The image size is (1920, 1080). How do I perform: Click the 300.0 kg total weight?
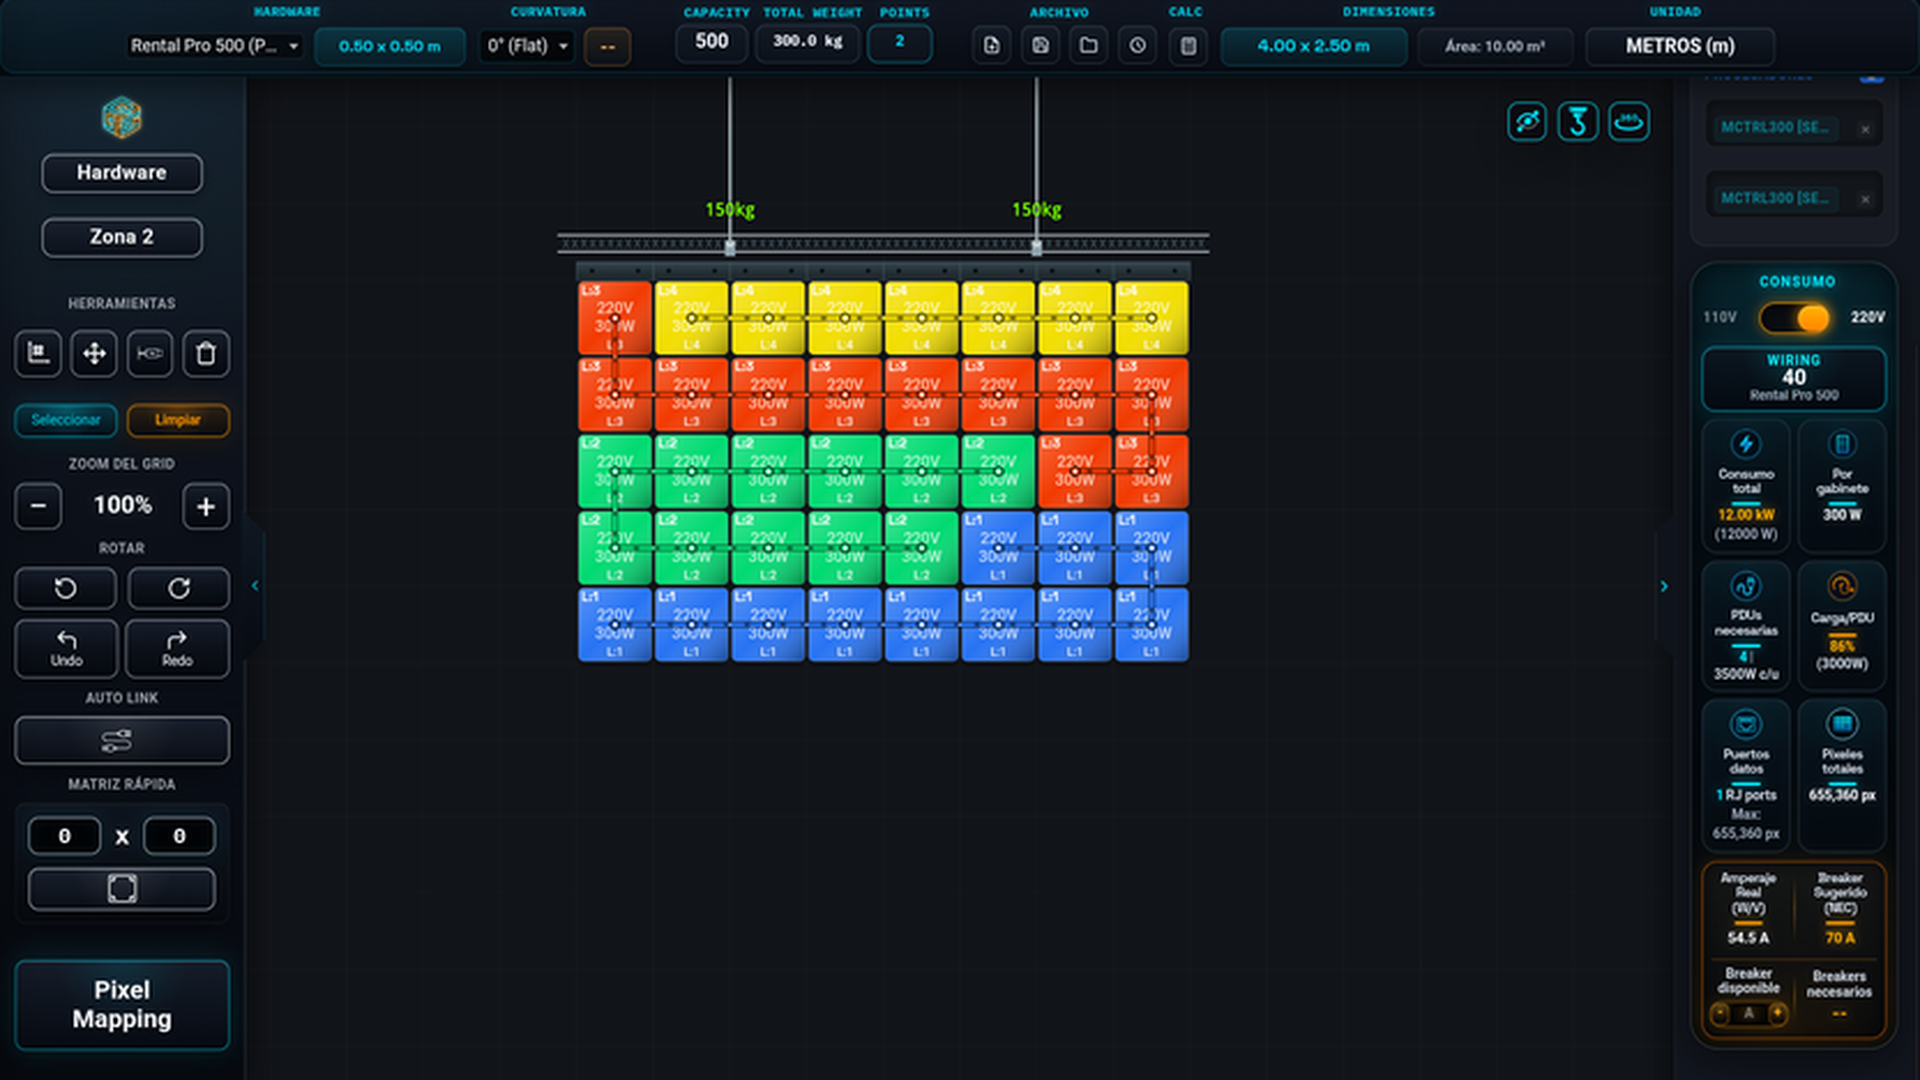(x=807, y=42)
